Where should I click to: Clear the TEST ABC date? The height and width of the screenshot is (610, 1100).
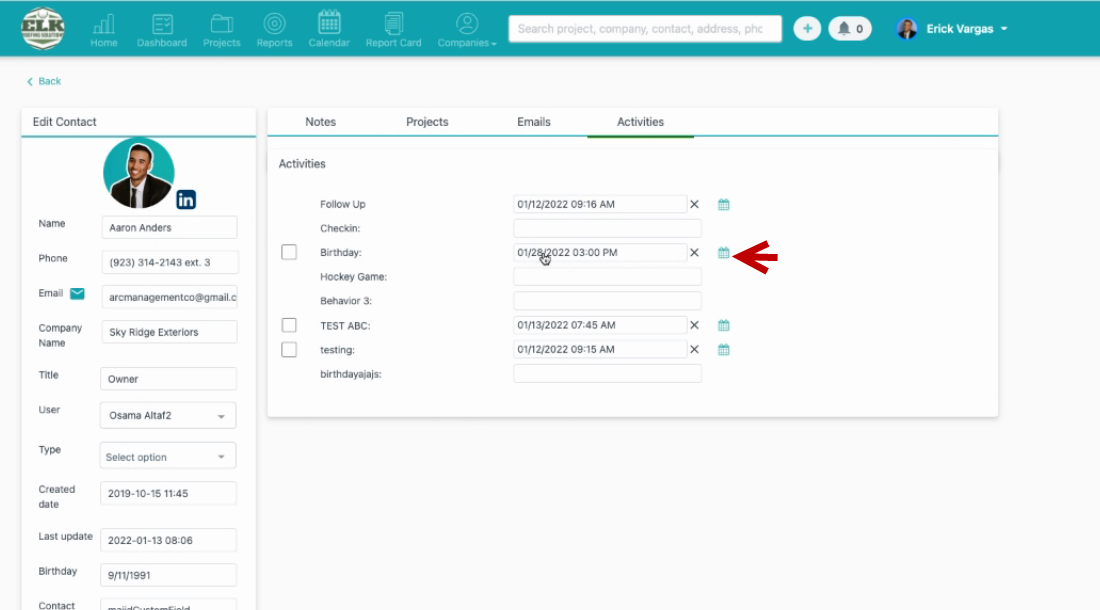[x=694, y=325]
